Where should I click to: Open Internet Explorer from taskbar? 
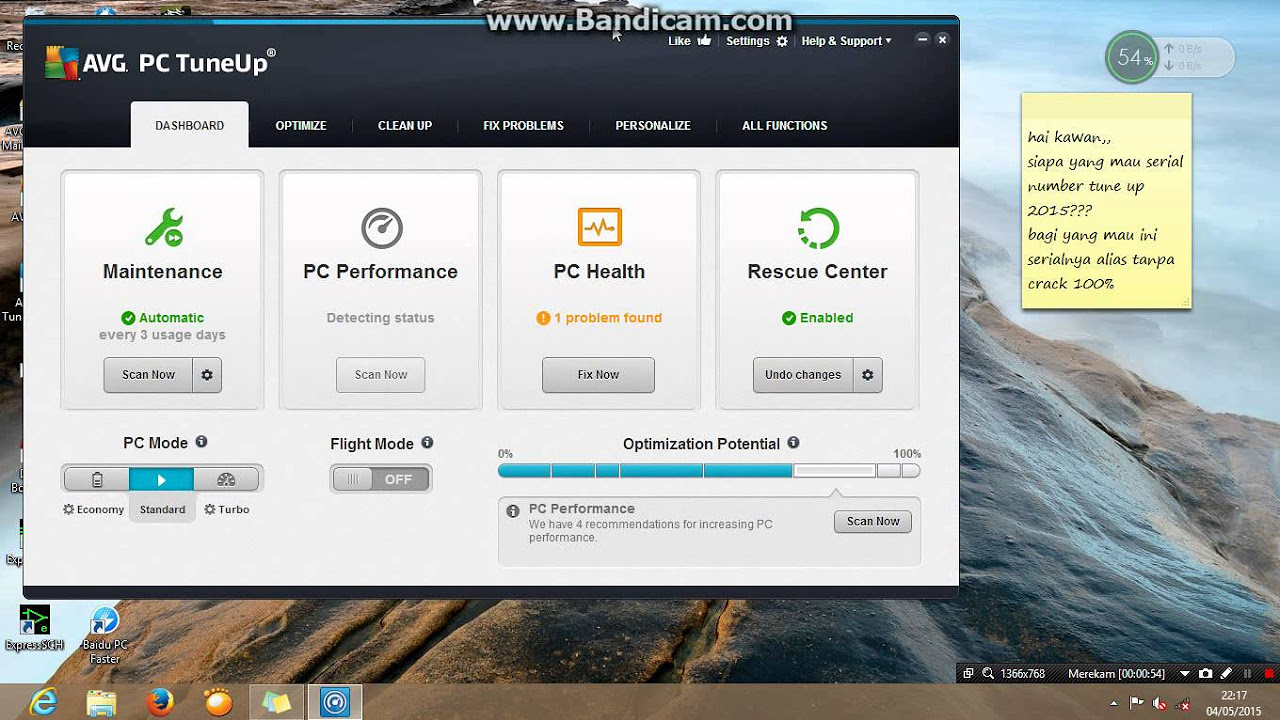[43, 703]
